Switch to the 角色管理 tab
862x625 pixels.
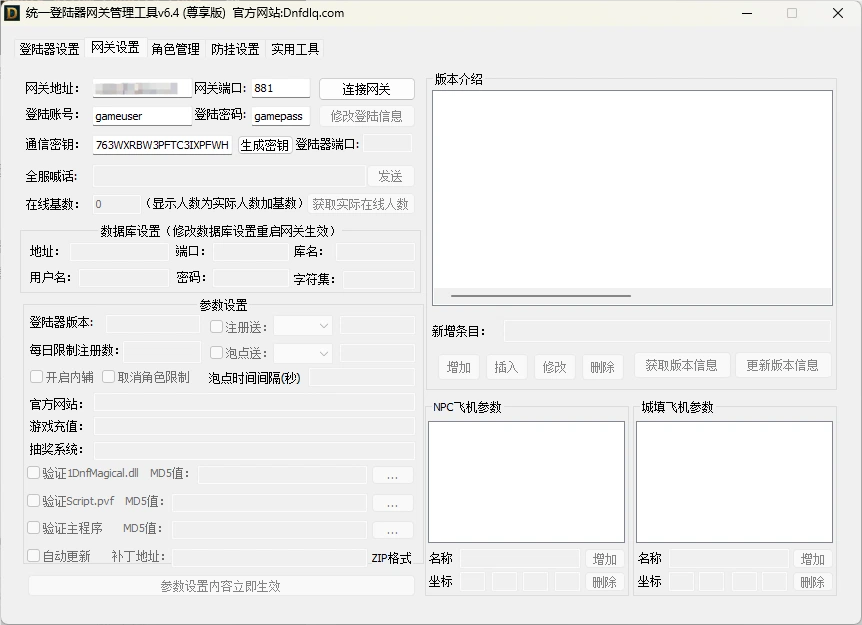pyautogui.click(x=175, y=47)
